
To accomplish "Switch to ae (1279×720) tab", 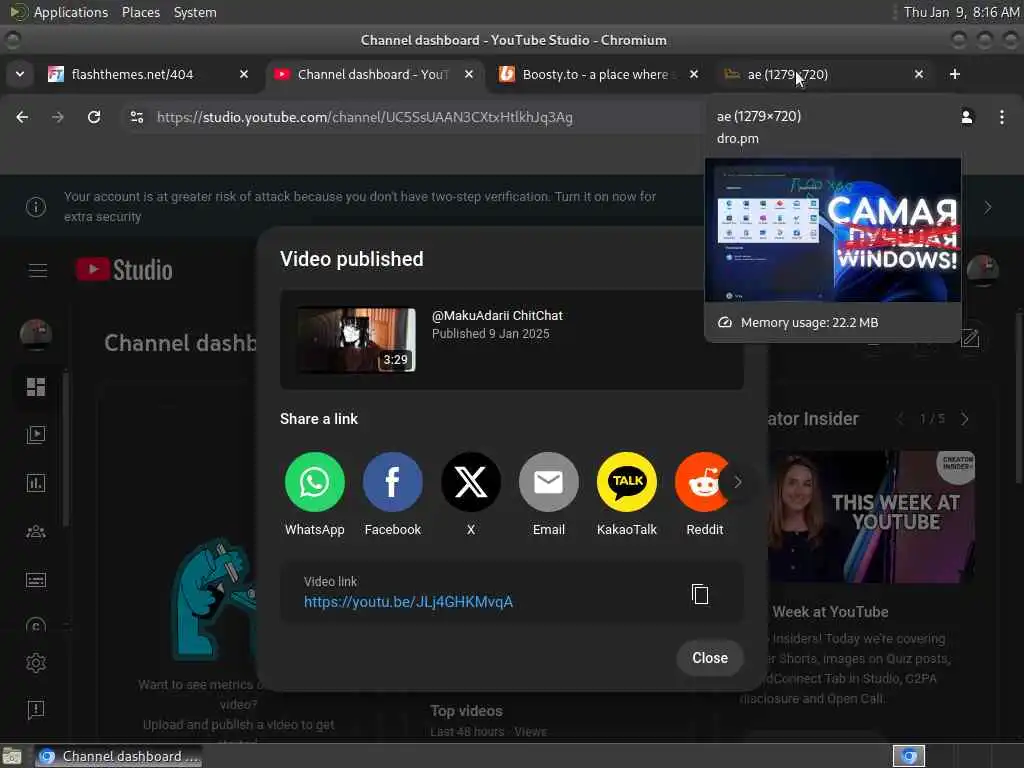I will click(787, 74).
